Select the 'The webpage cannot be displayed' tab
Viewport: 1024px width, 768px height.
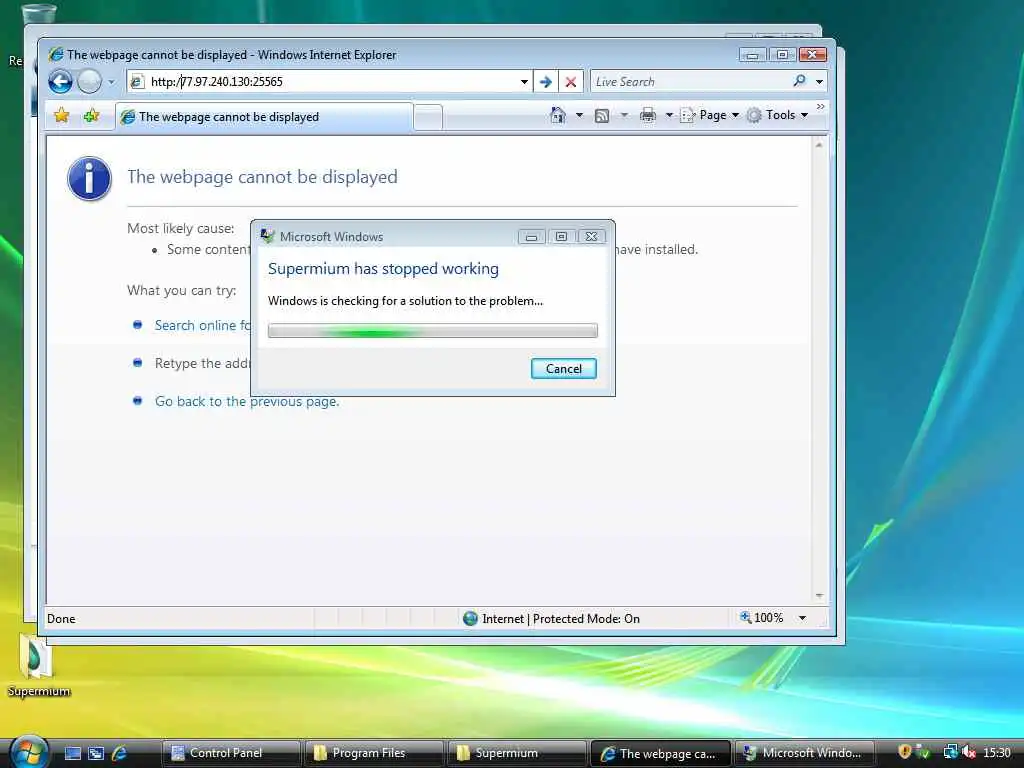(264, 117)
